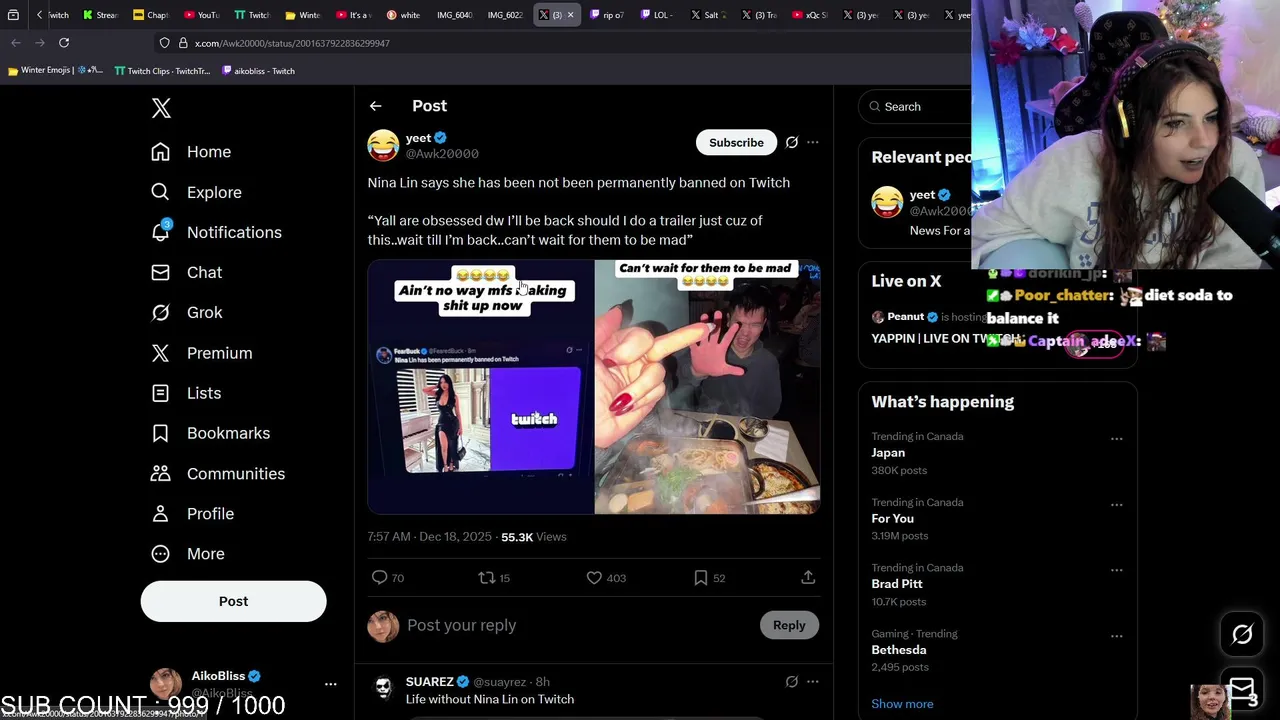Click the reply icon with 70 replies

[379, 577]
